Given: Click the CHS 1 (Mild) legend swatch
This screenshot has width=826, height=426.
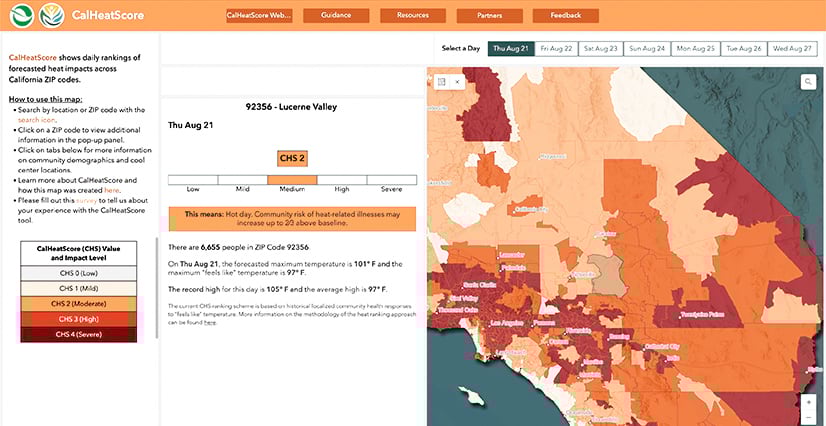Looking at the screenshot, I should coord(78,289).
